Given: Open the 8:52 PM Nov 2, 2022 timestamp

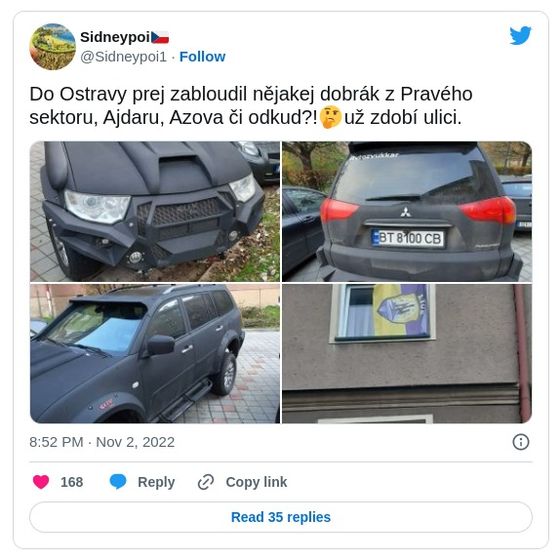Looking at the screenshot, I should point(102,442).
